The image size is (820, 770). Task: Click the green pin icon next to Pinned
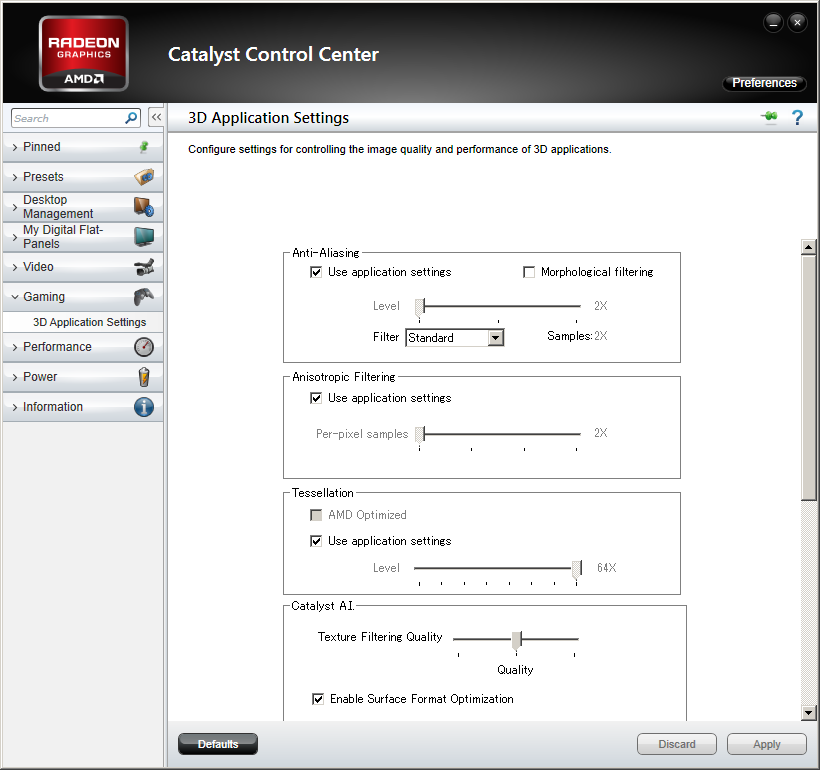pyautogui.click(x=144, y=147)
